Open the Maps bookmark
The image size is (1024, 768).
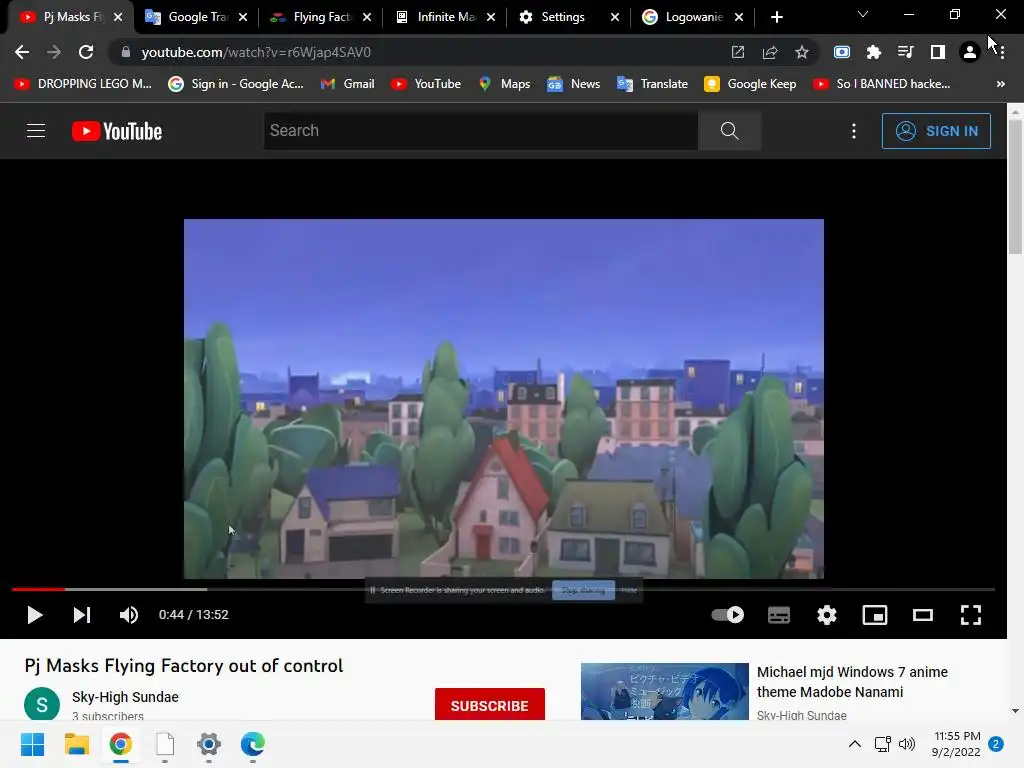tap(504, 84)
